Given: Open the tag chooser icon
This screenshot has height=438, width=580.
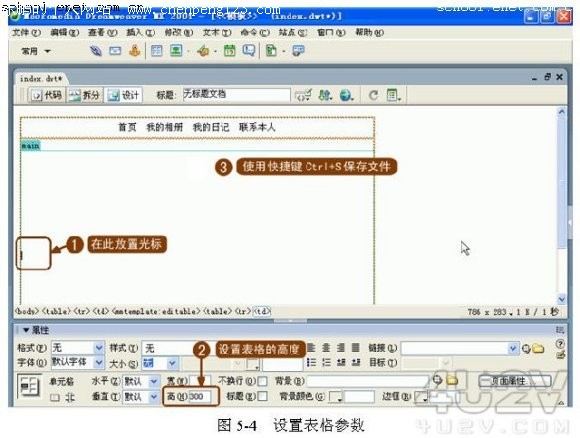Looking at the screenshot, I should 298,51.
